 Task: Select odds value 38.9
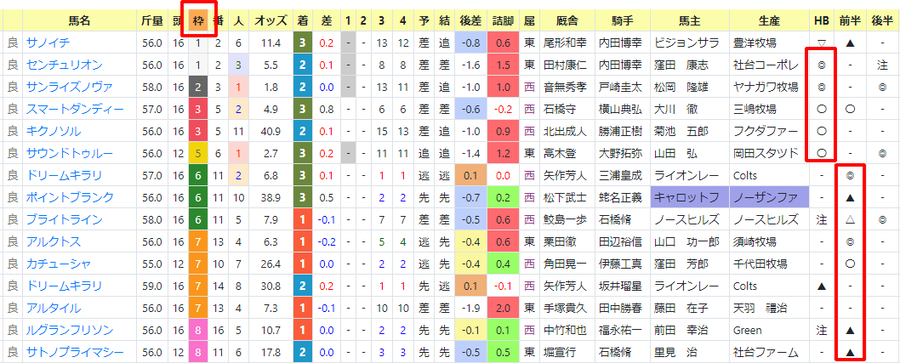(x=270, y=198)
